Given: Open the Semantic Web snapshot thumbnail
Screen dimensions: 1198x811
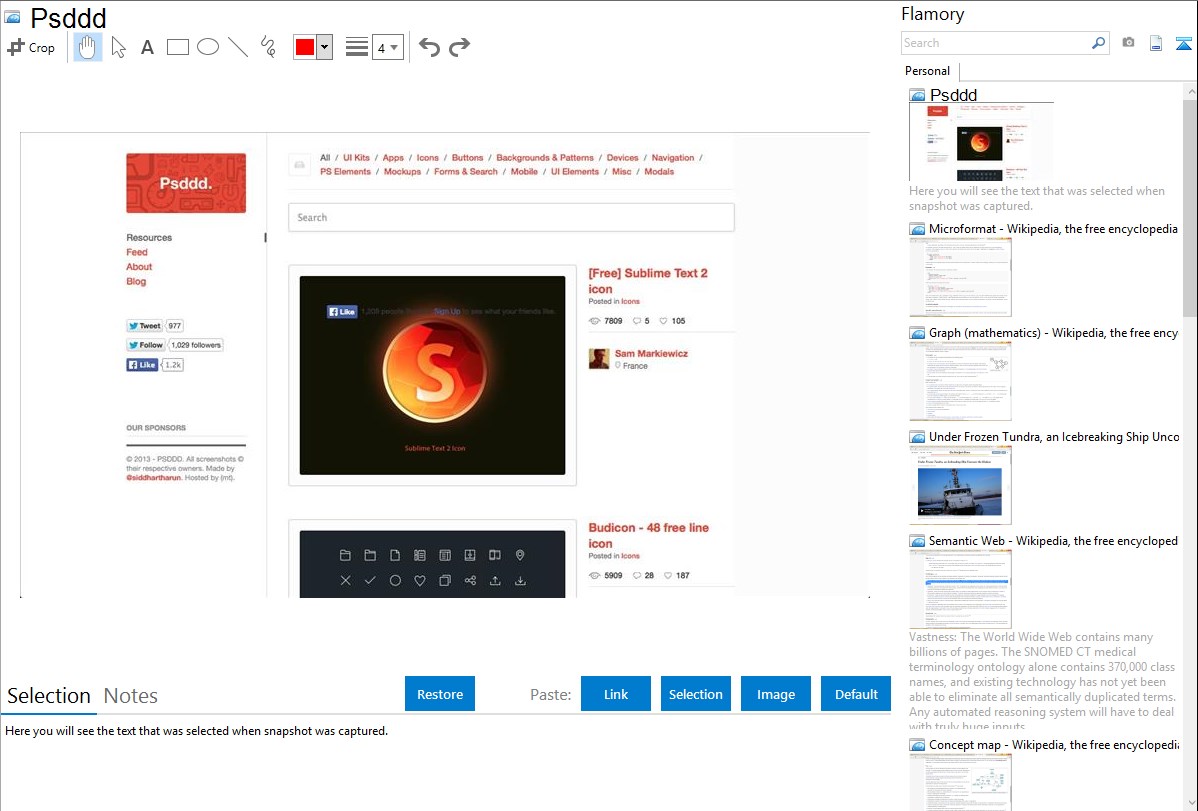Looking at the screenshot, I should (x=960, y=589).
